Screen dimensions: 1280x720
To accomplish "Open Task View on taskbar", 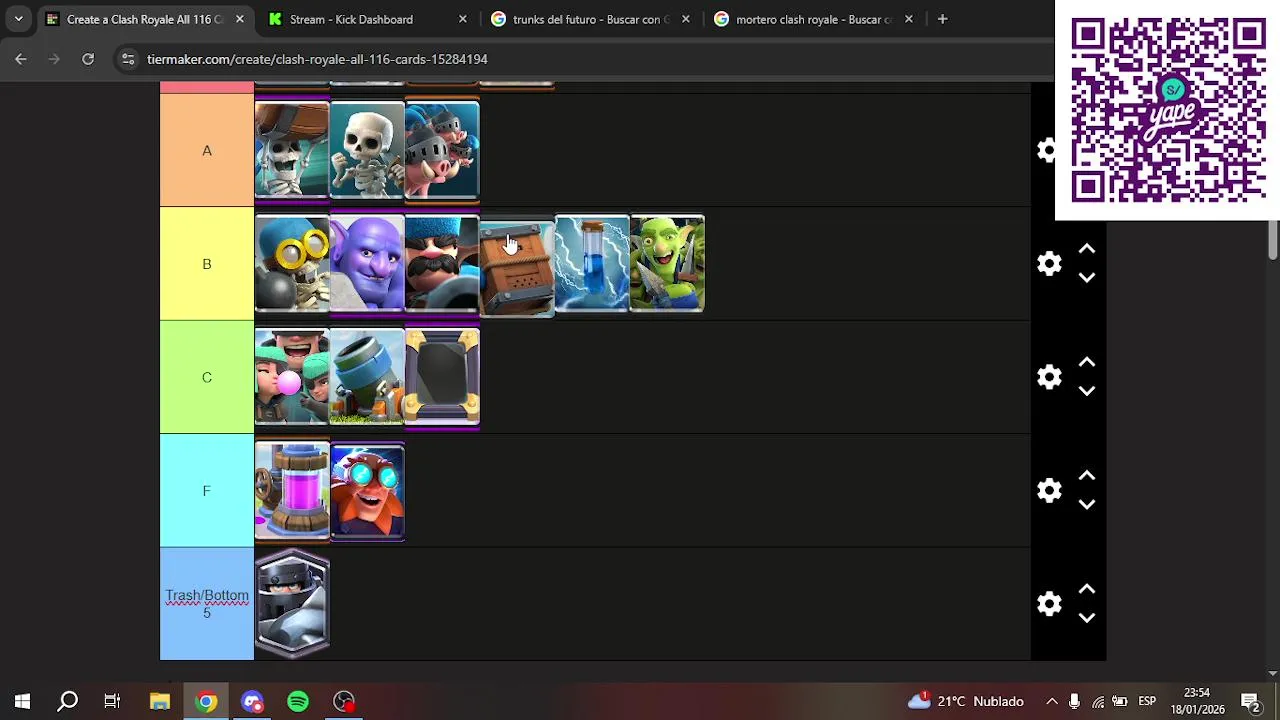I will (112, 701).
